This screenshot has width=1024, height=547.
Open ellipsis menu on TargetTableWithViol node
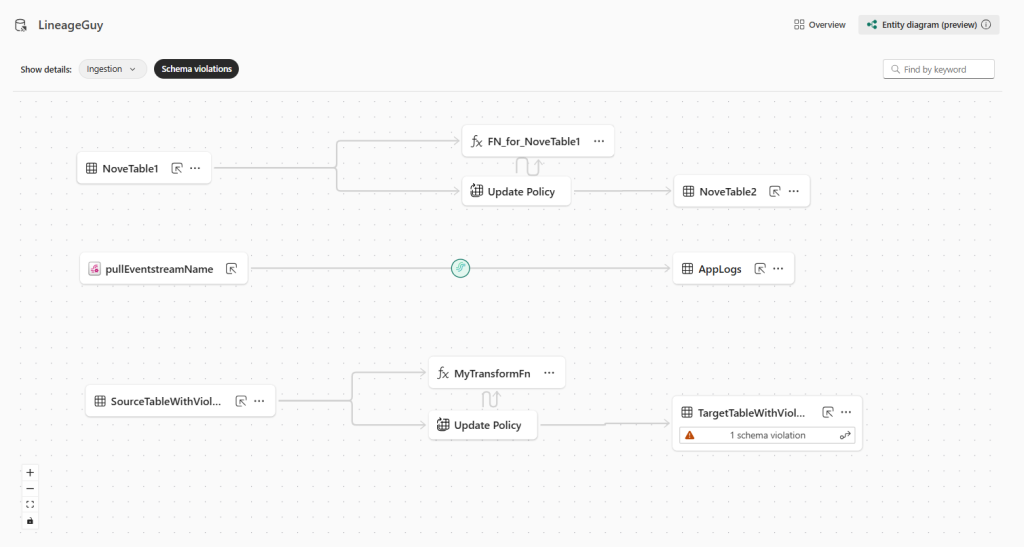(846, 412)
